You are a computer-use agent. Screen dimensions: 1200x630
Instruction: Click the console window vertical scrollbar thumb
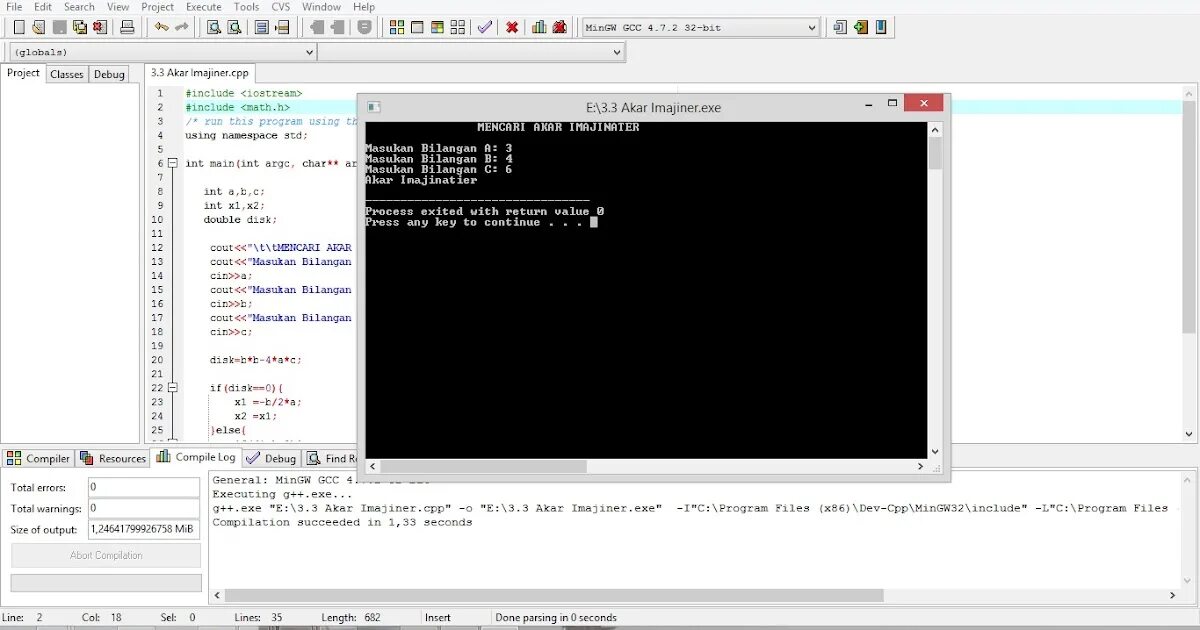click(935, 153)
